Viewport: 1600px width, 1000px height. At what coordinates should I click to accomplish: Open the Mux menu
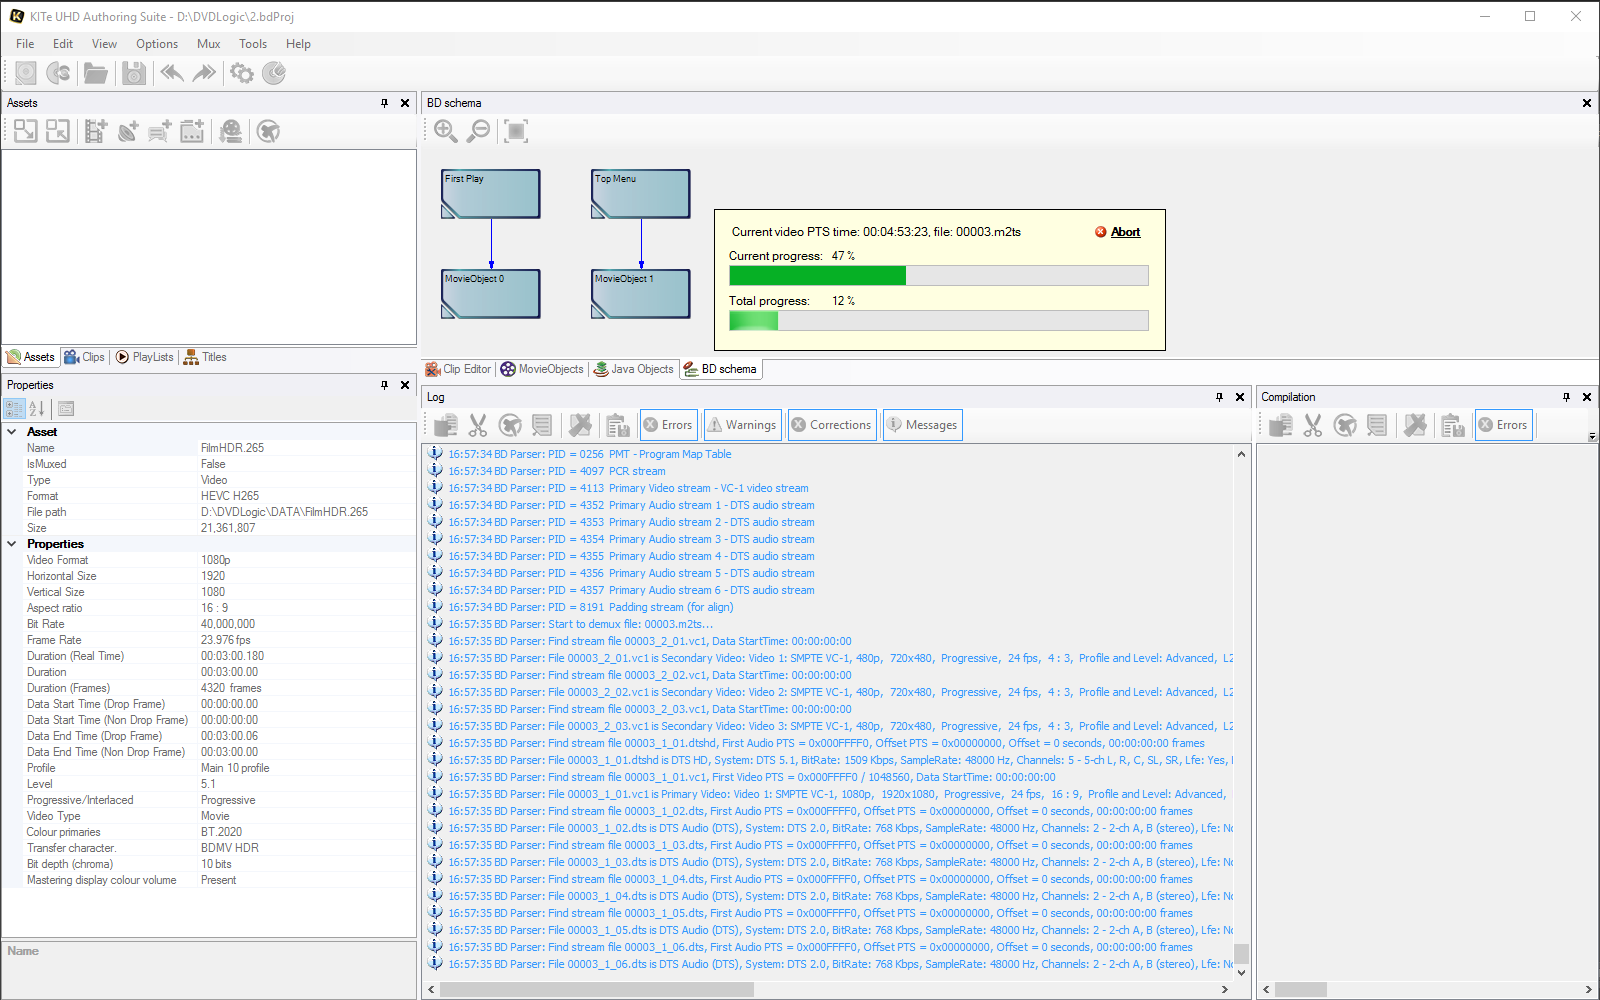[x=208, y=44]
